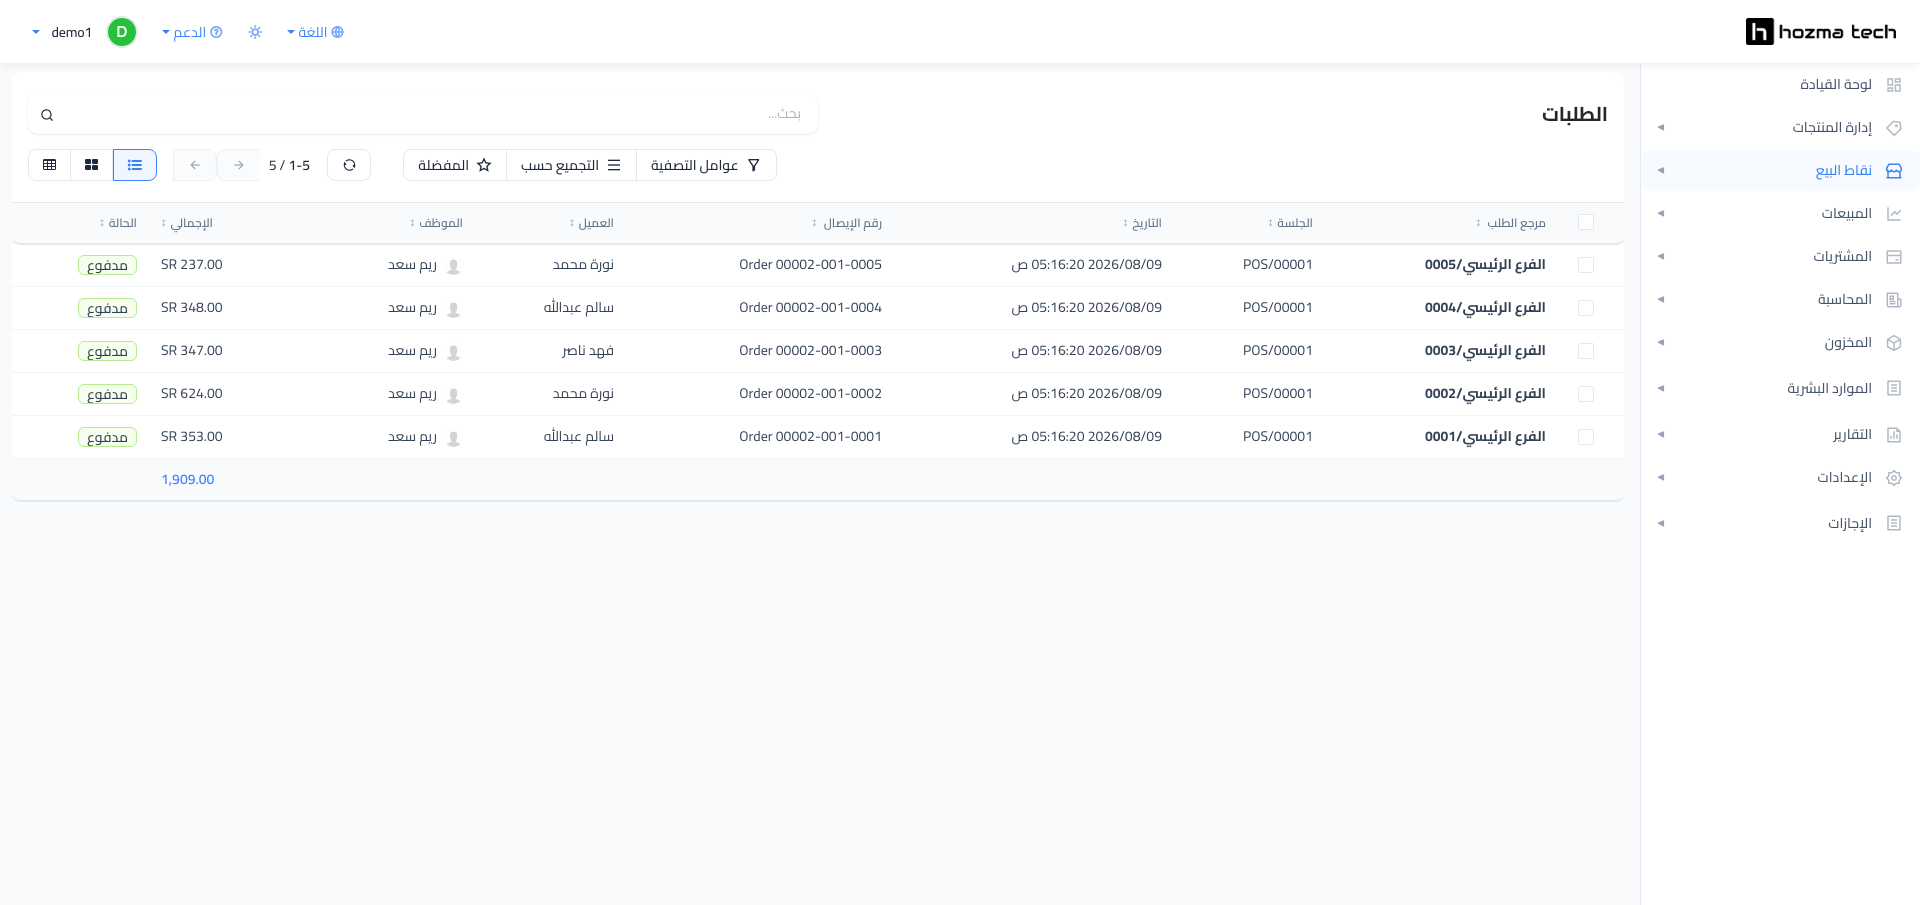Expand the نقاط البيع arrow
The image size is (1920, 905).
tap(1661, 171)
